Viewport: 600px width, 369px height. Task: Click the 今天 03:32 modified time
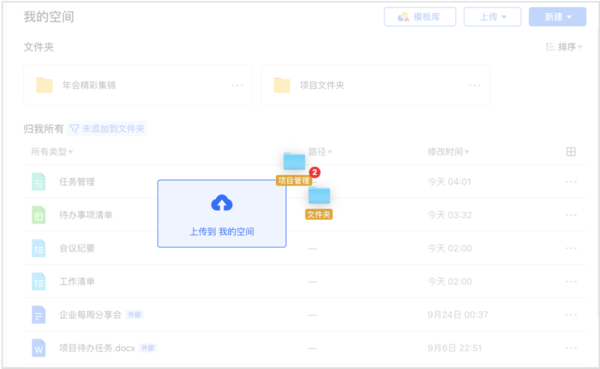pos(450,215)
